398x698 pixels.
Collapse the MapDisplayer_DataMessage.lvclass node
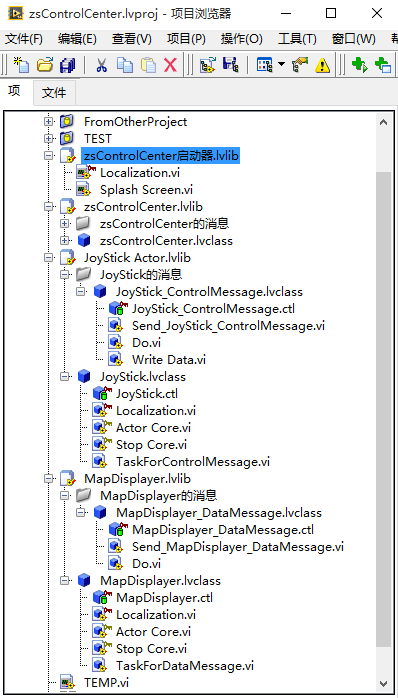(x=81, y=512)
